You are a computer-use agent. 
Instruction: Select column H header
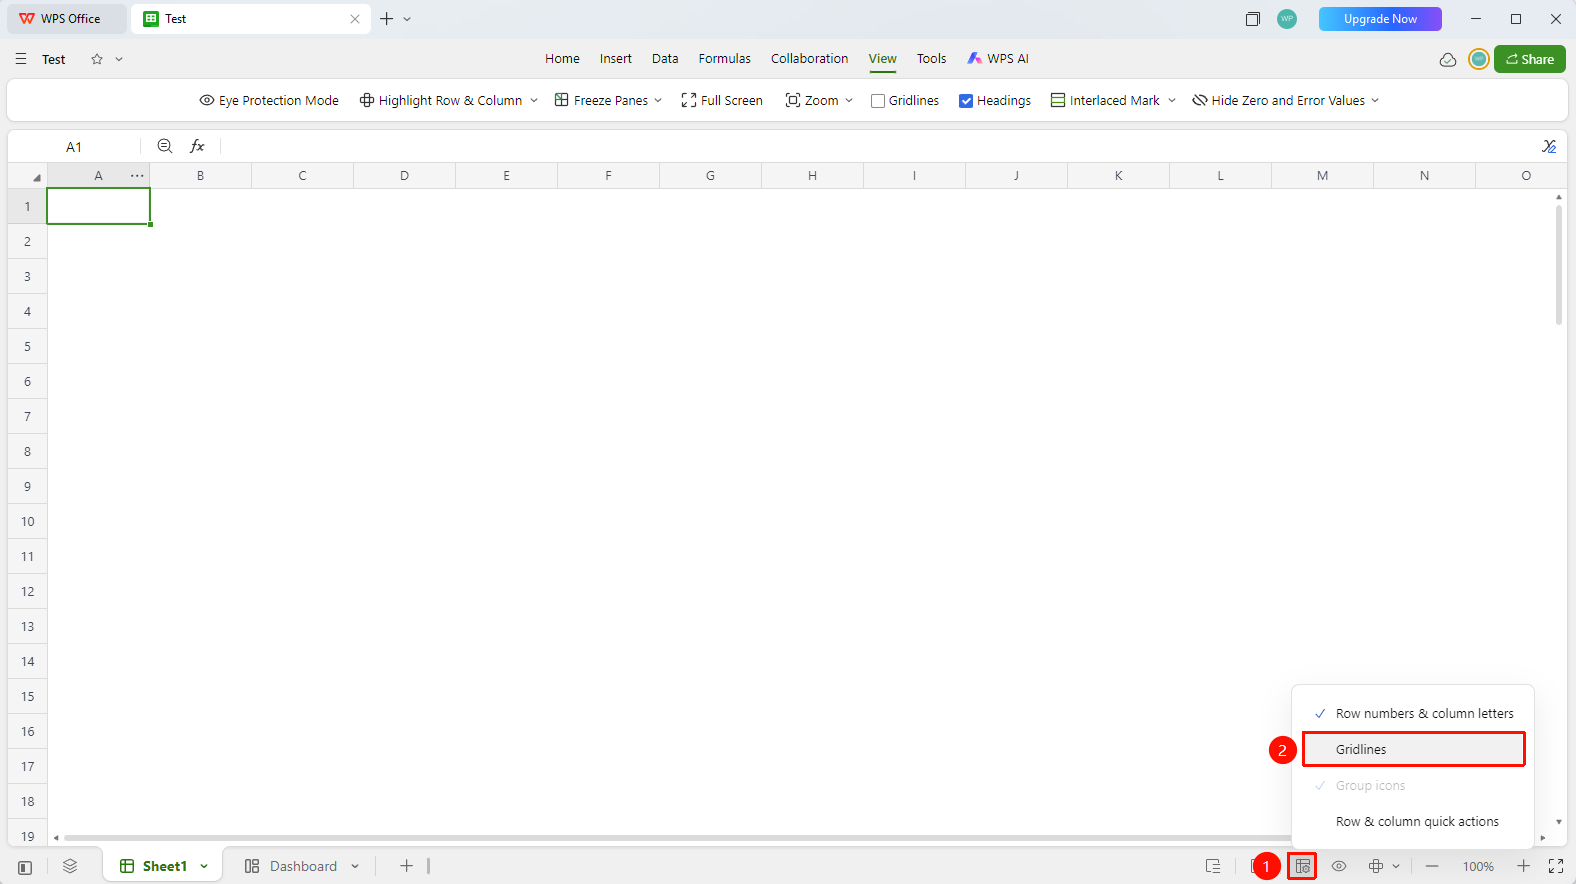812,176
